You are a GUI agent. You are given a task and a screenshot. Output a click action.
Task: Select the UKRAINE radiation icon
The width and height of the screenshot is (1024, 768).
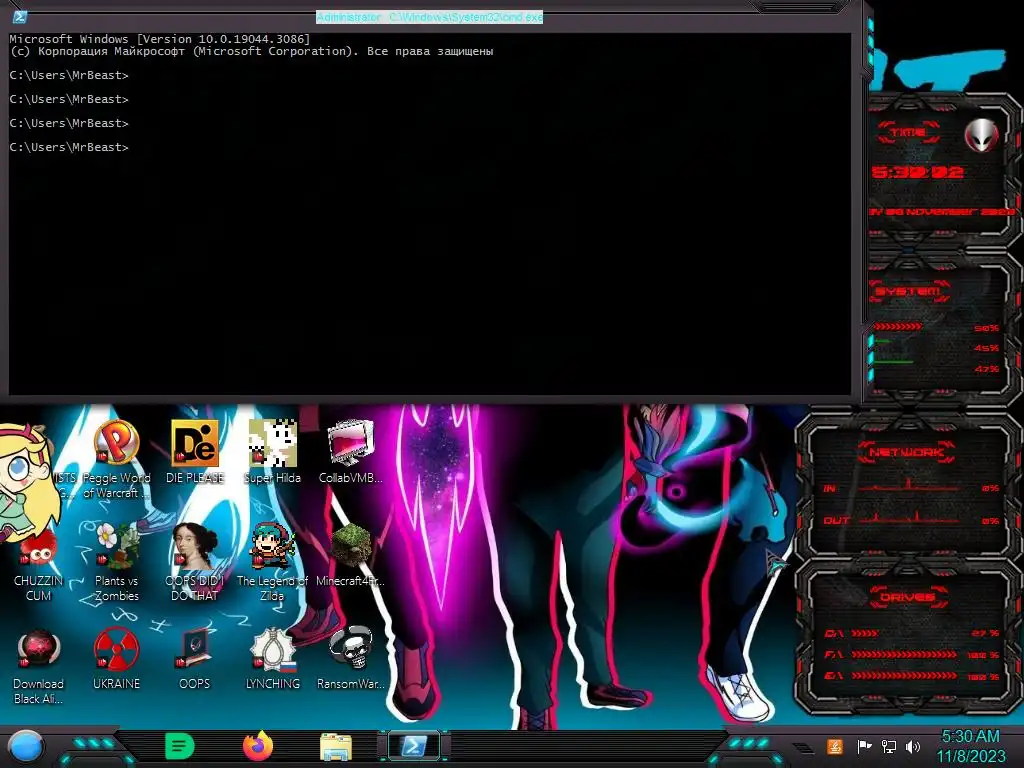tap(116, 658)
